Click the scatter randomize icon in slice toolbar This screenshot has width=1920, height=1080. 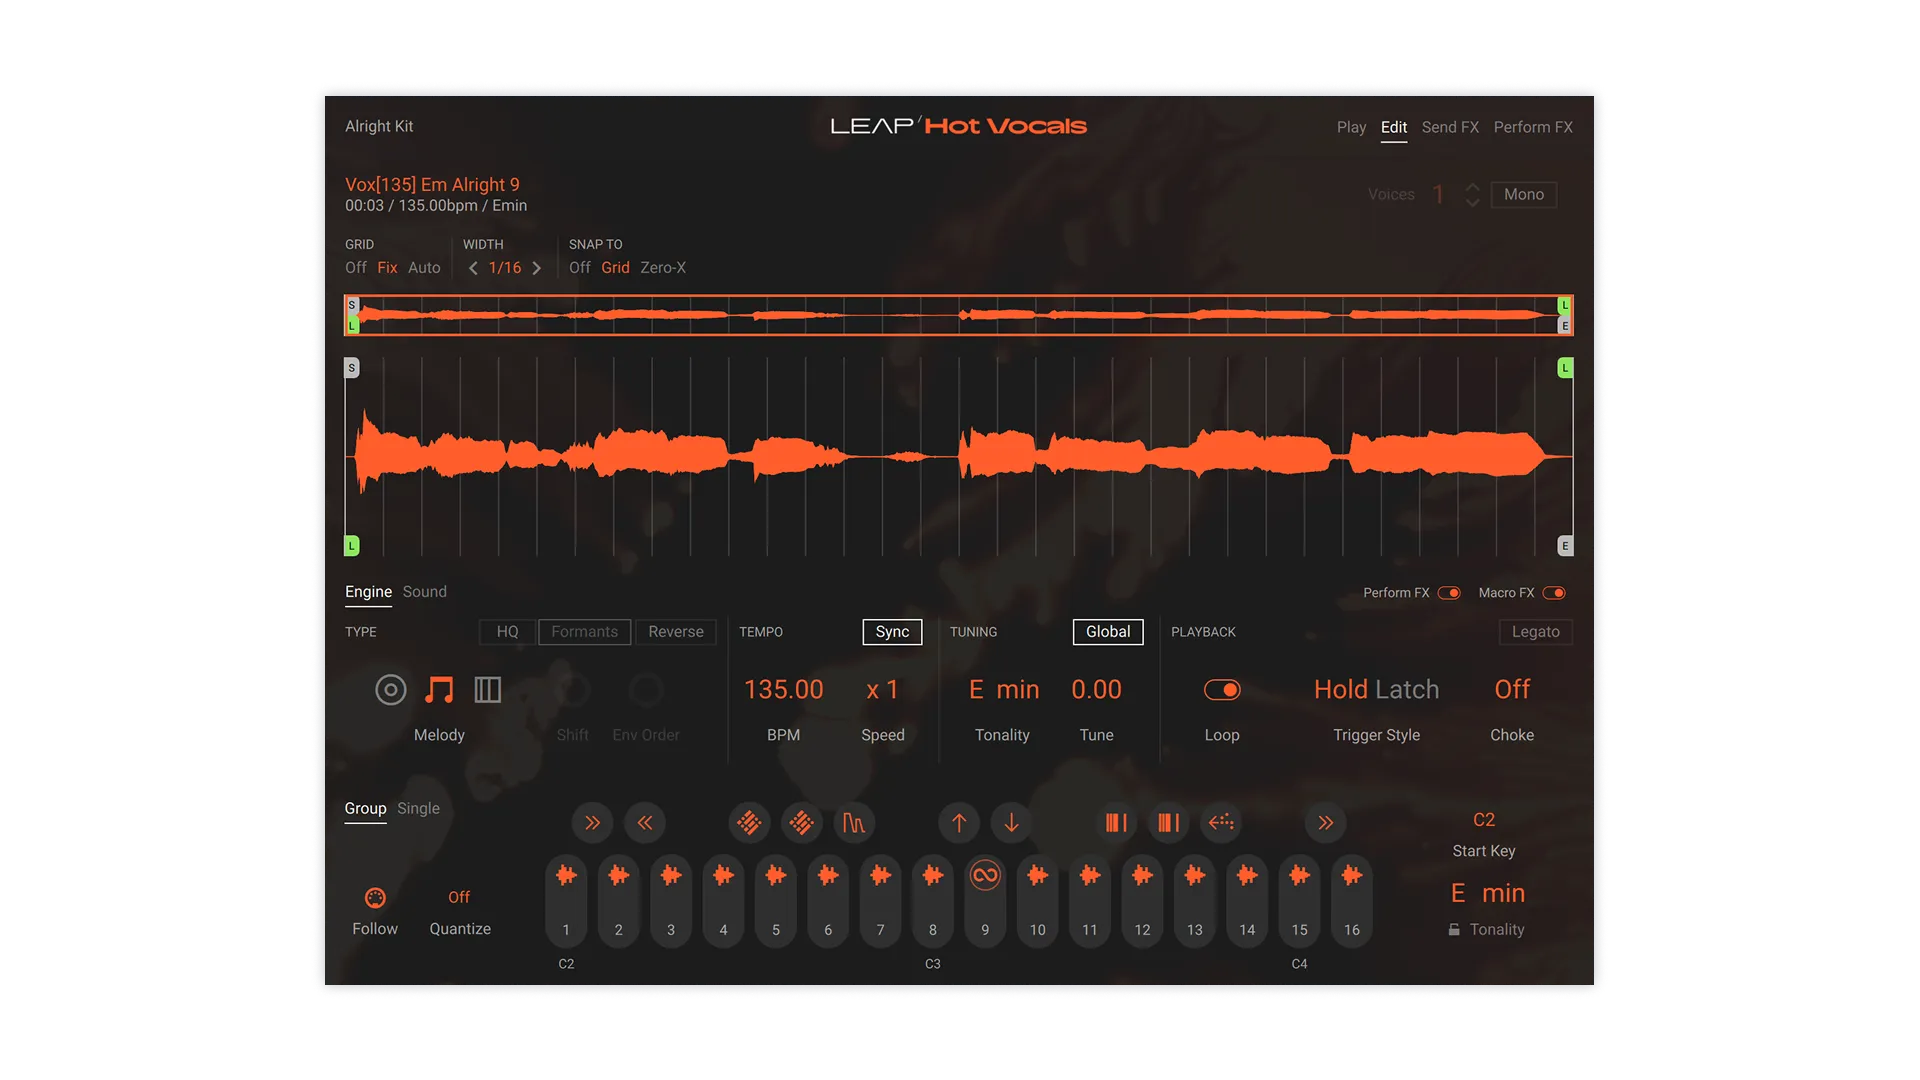pos(749,823)
